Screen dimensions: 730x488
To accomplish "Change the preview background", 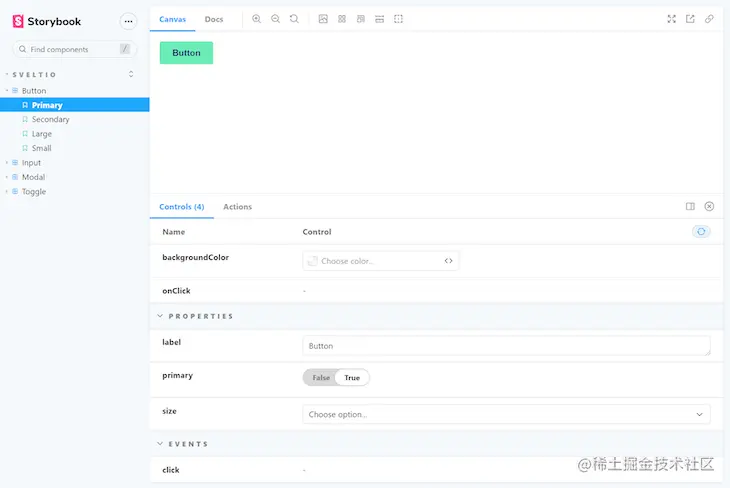I will (x=323, y=19).
